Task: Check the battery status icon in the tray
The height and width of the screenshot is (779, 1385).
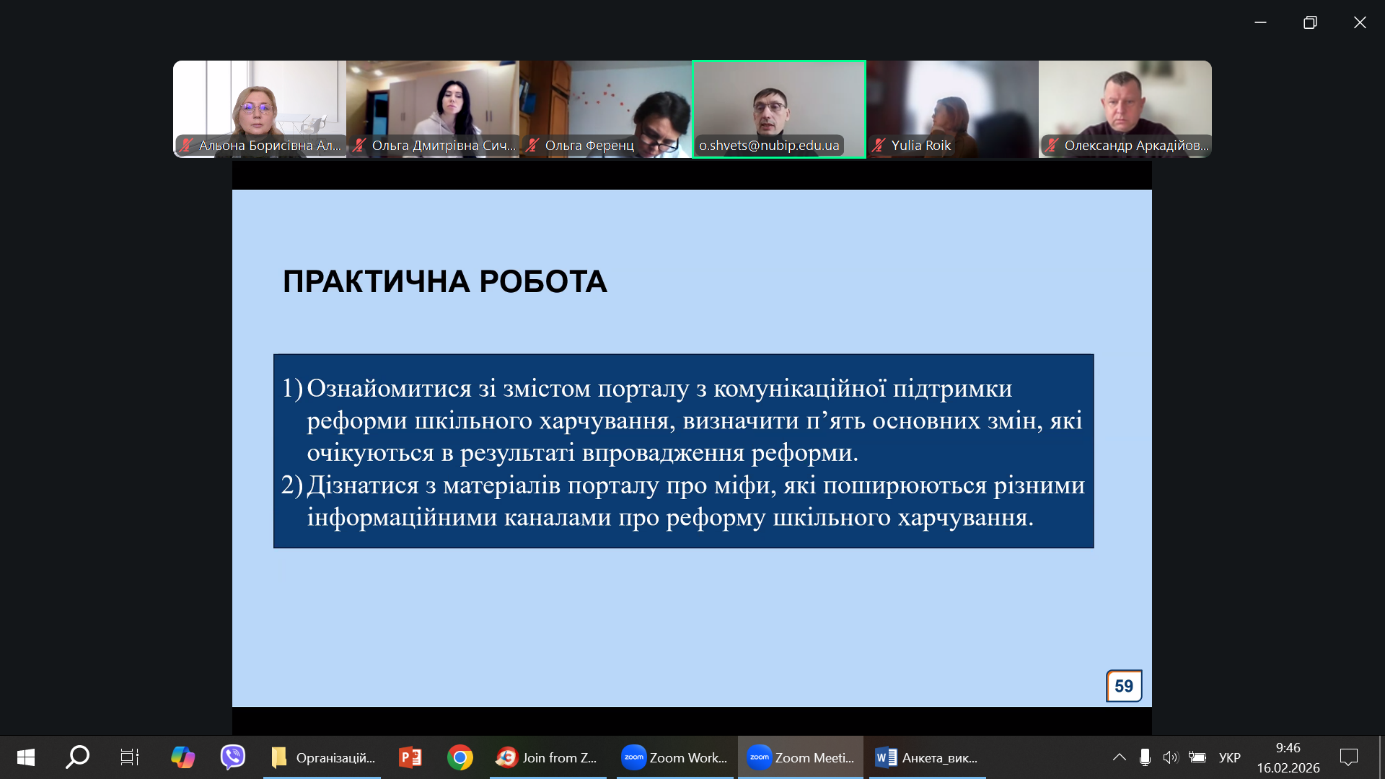Action: click(1197, 757)
